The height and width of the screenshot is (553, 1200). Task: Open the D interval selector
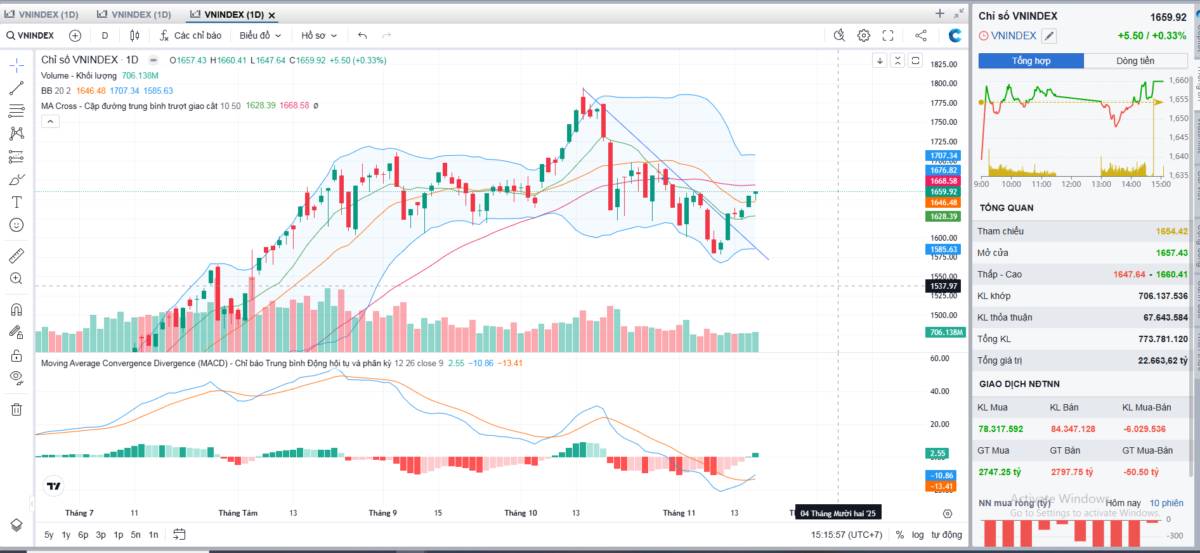(105, 35)
